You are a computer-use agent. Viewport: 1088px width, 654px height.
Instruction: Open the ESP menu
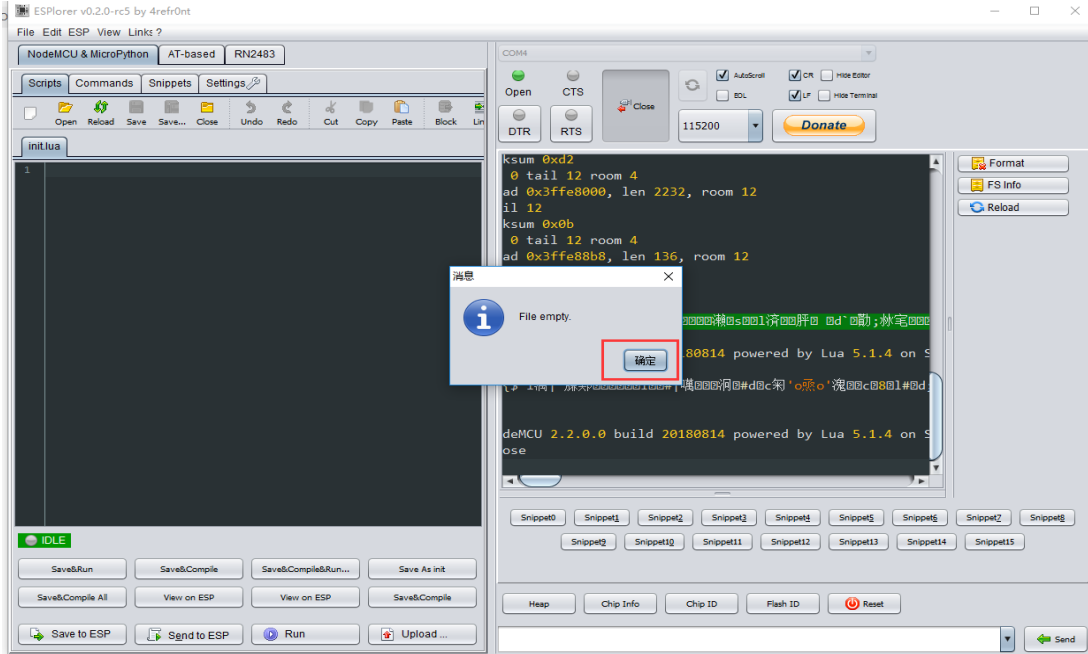pyautogui.click(x=78, y=32)
